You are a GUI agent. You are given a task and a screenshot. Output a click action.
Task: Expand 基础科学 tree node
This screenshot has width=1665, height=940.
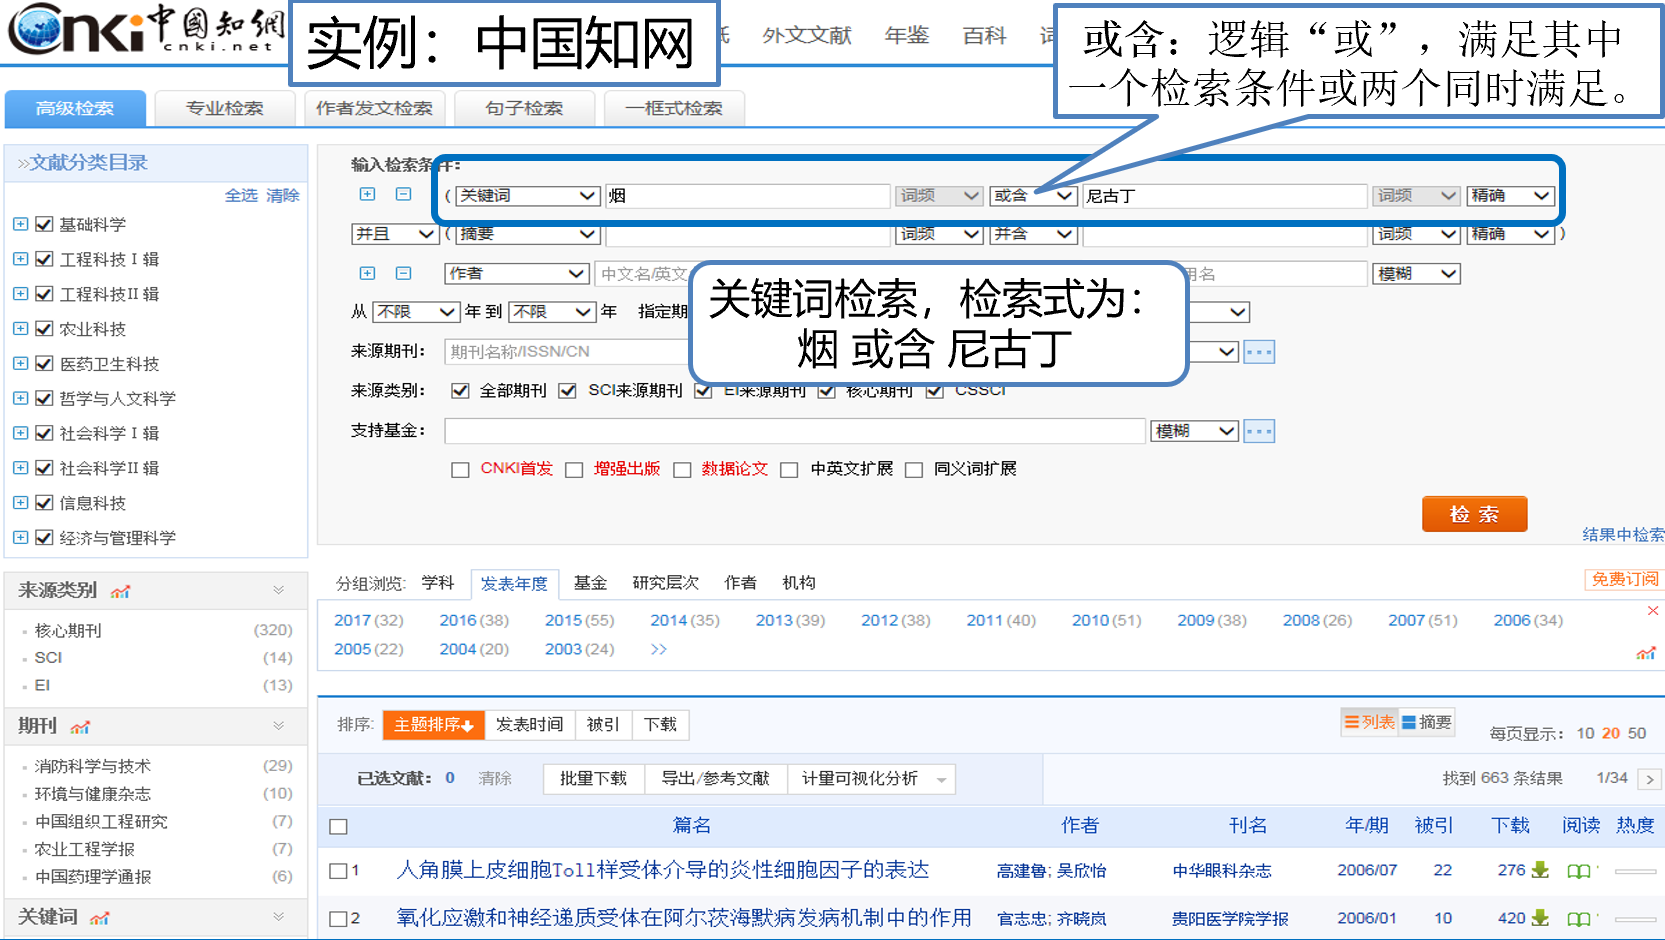pyautogui.click(x=20, y=224)
